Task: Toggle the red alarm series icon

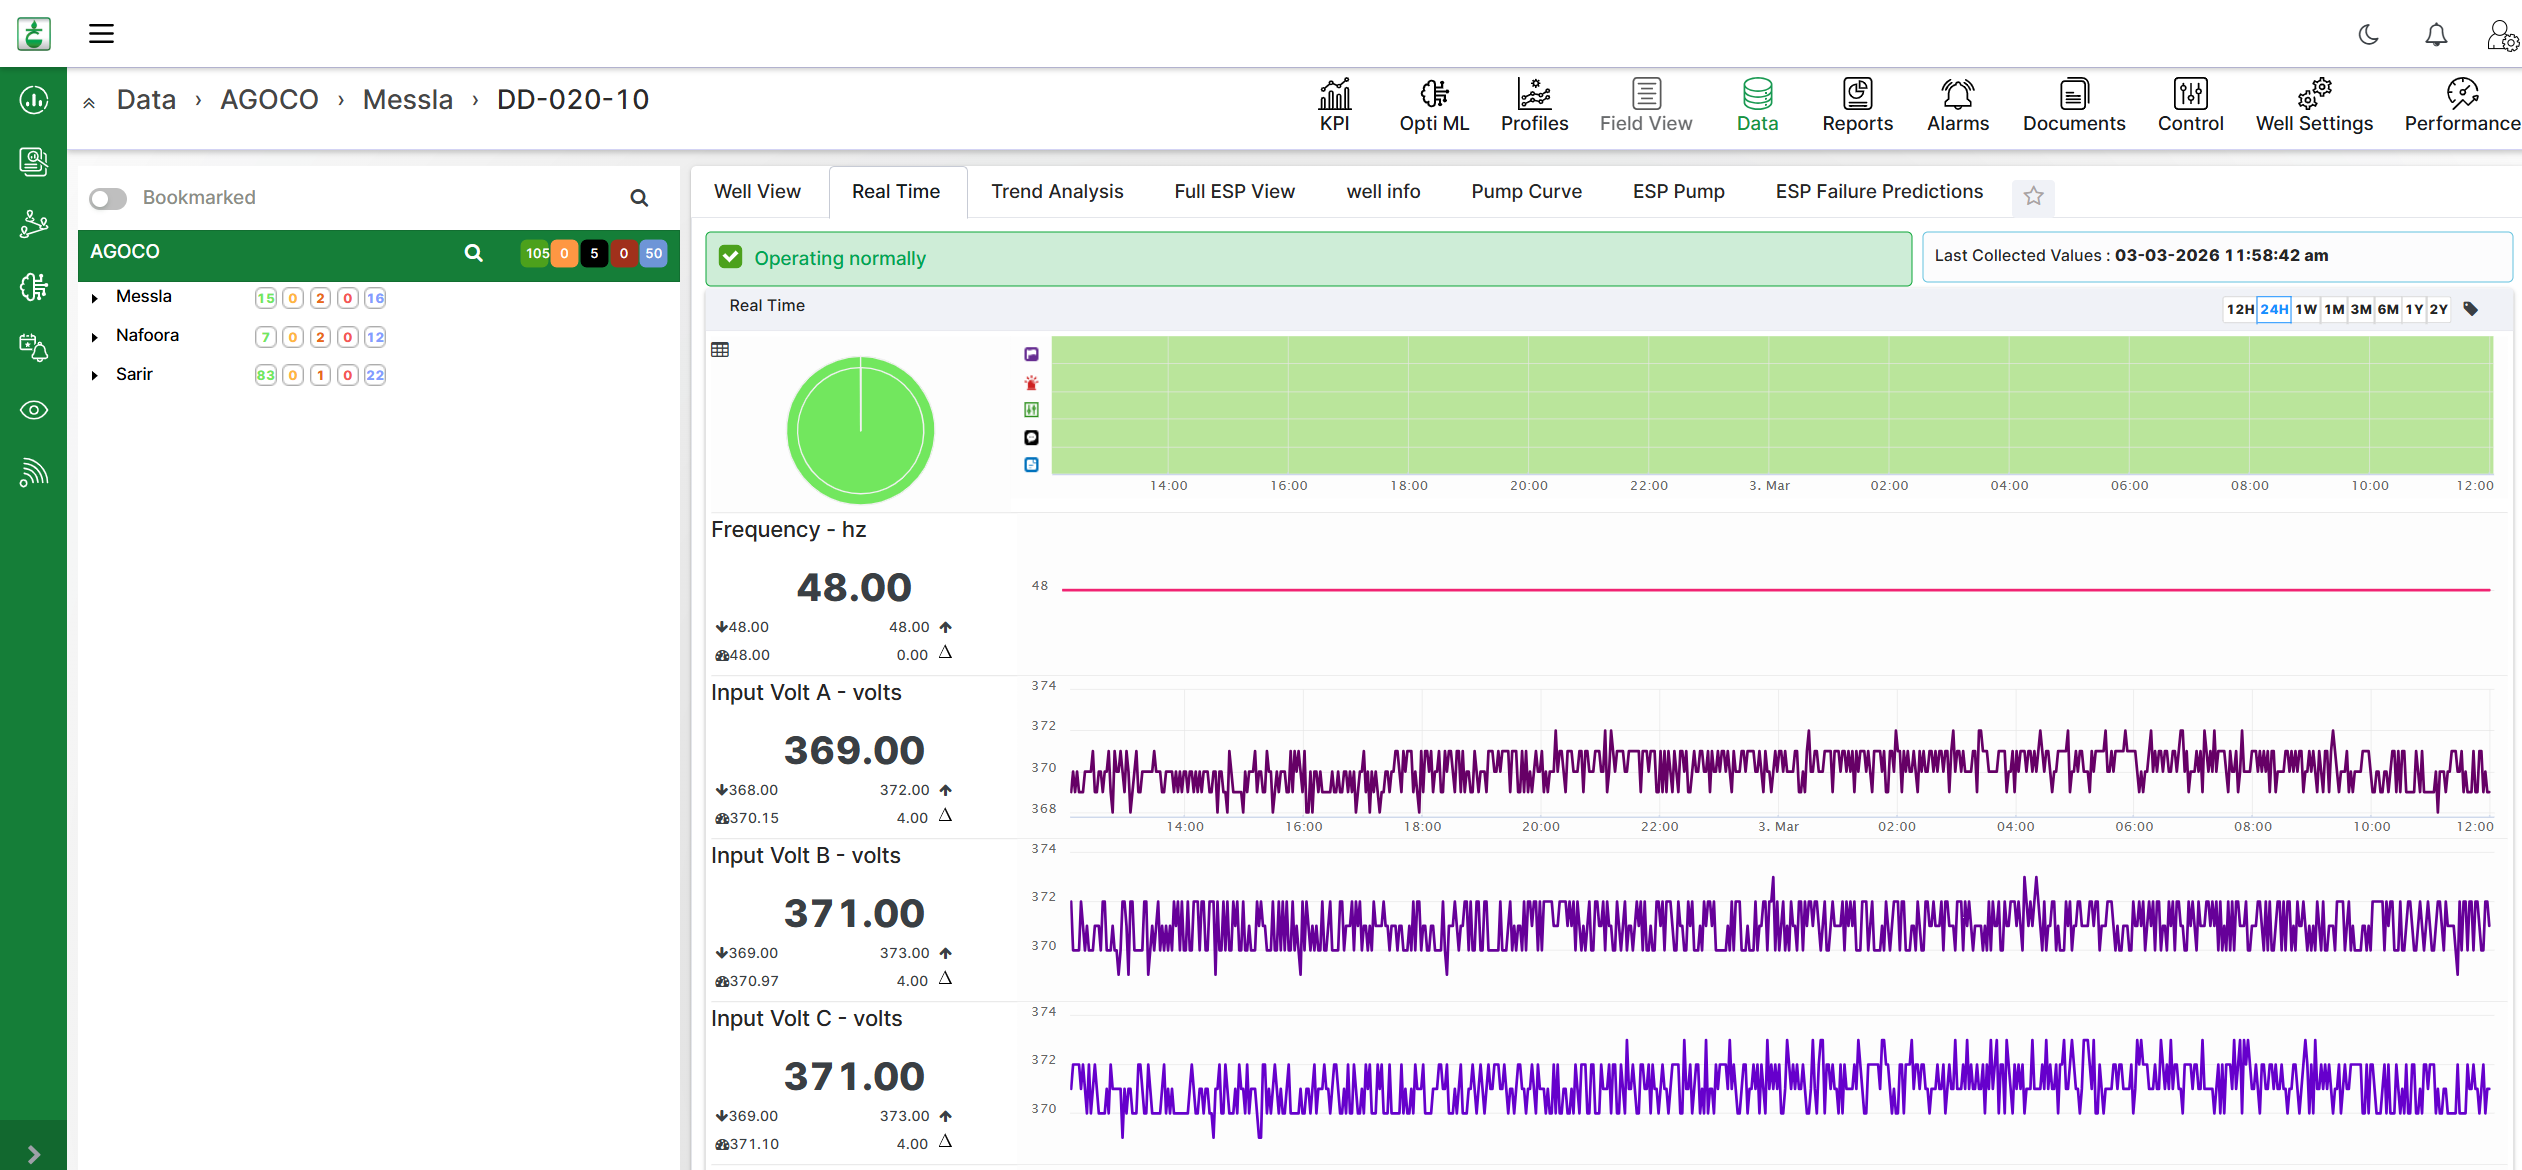Action: coord(1031,382)
